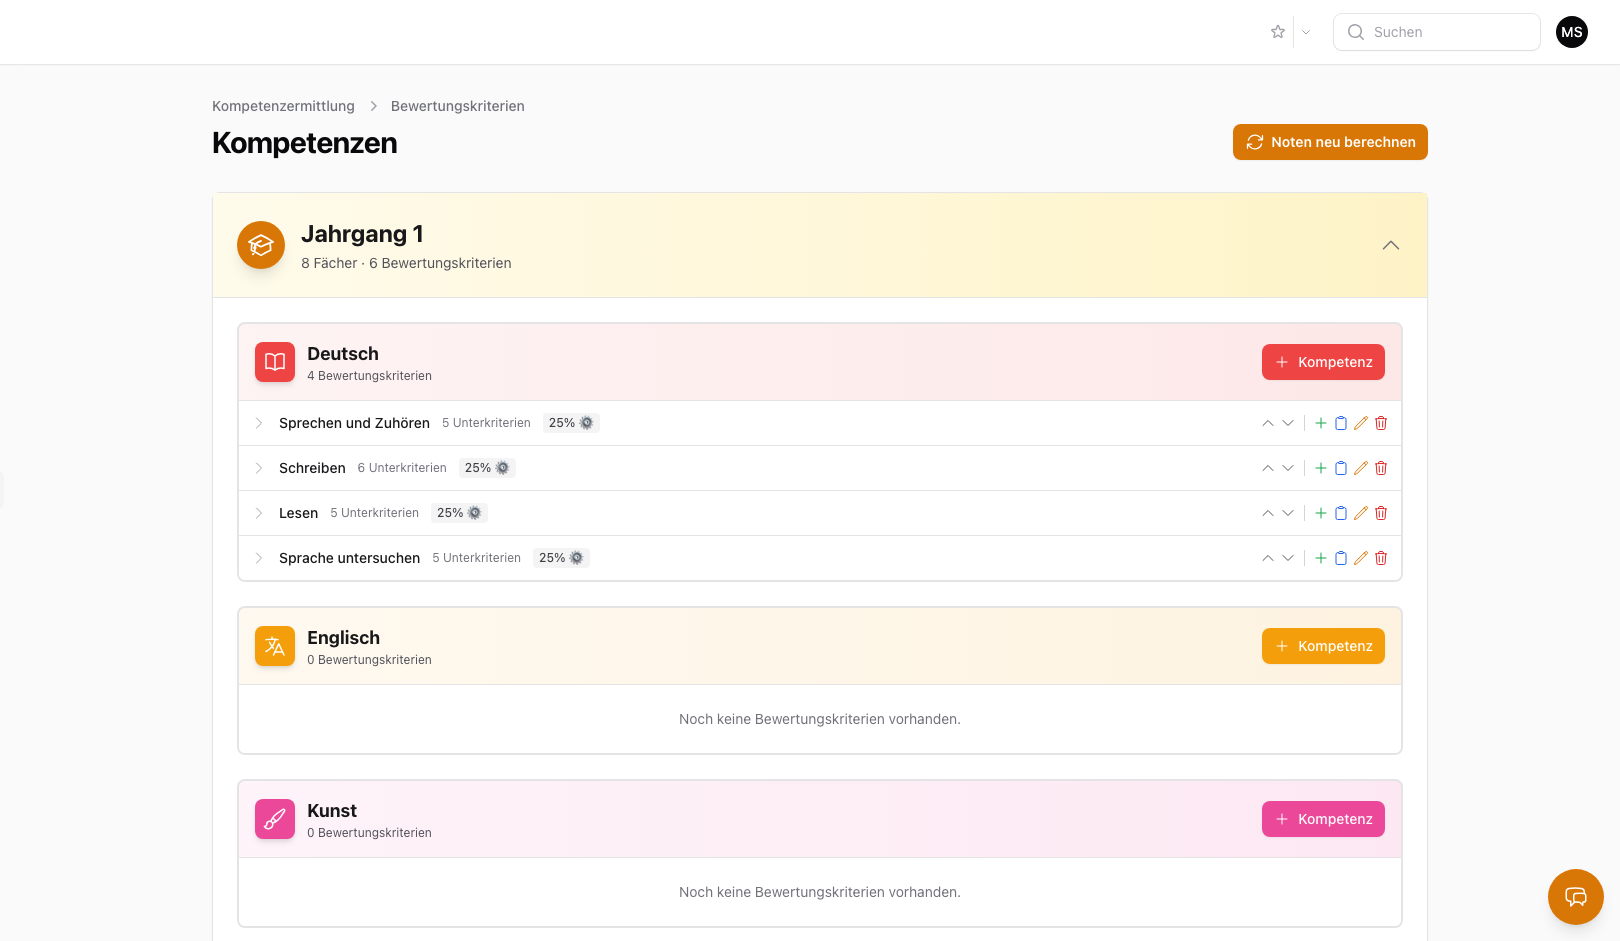Add sub-criterion to Sprache untersuchen via plus icon
This screenshot has width=1620, height=941.
[1321, 558]
